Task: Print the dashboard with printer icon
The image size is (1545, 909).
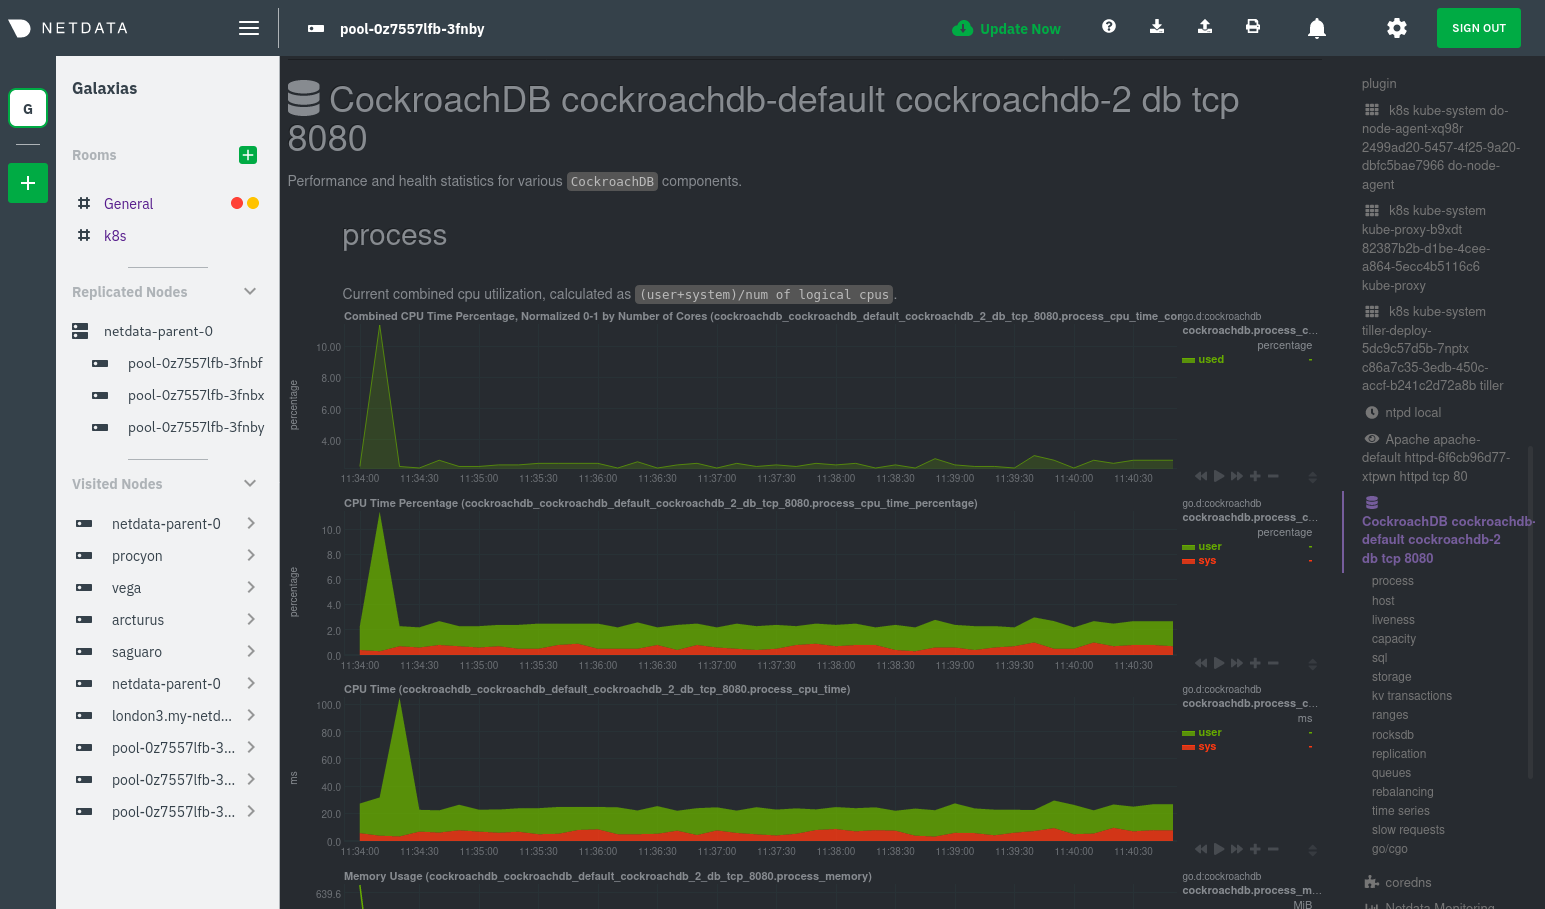Action: click(x=1253, y=27)
